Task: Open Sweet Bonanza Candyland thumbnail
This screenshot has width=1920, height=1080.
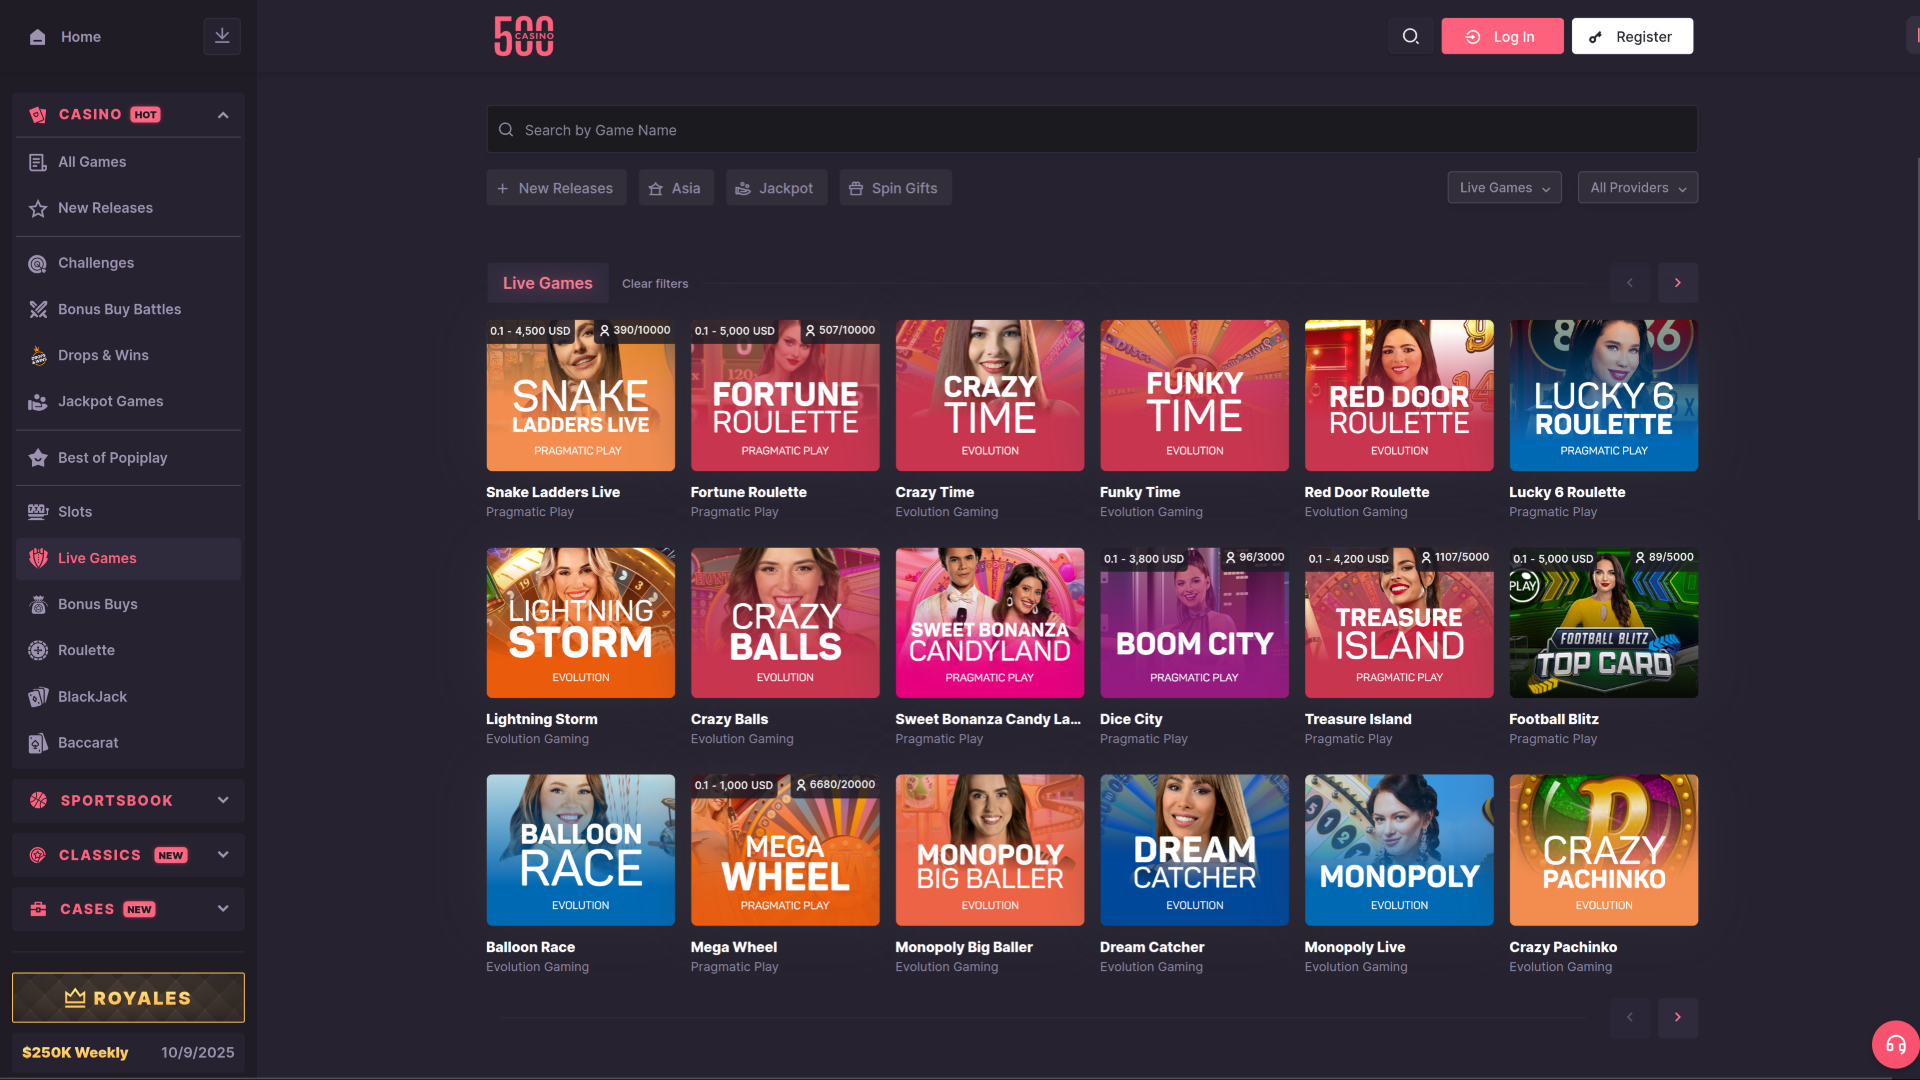Action: [x=990, y=622]
